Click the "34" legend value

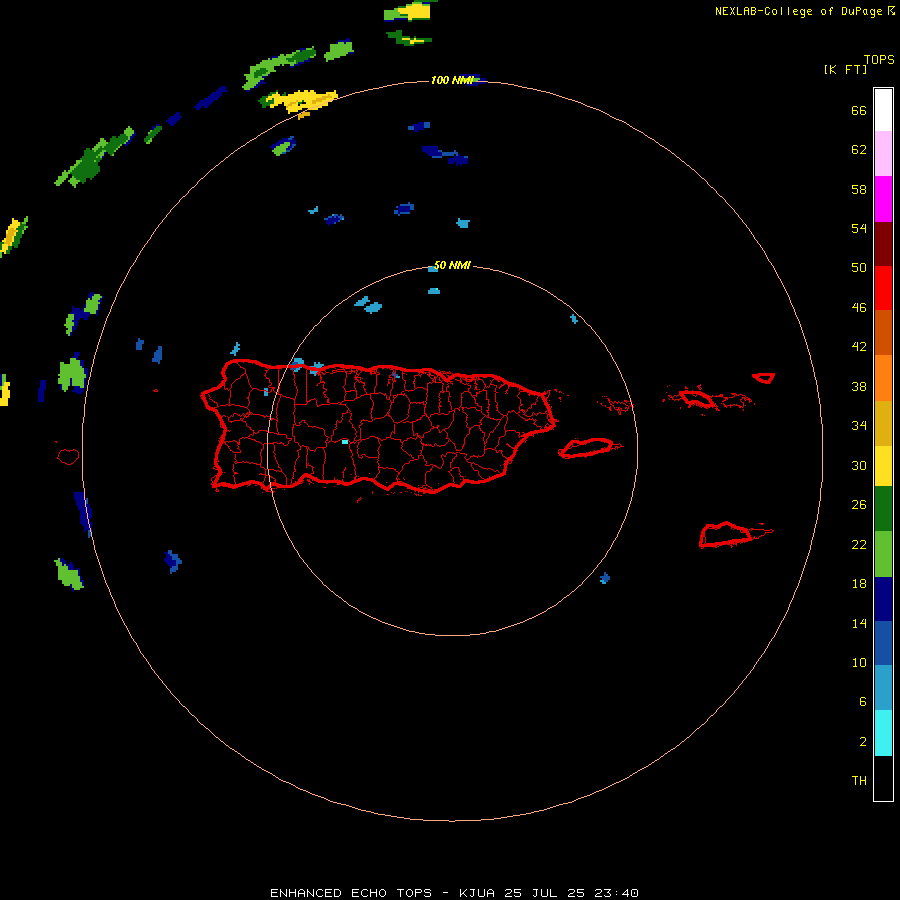(859, 426)
